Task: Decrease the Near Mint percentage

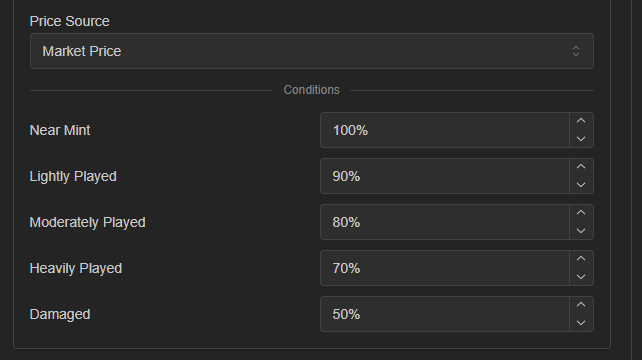Action: (x=581, y=139)
